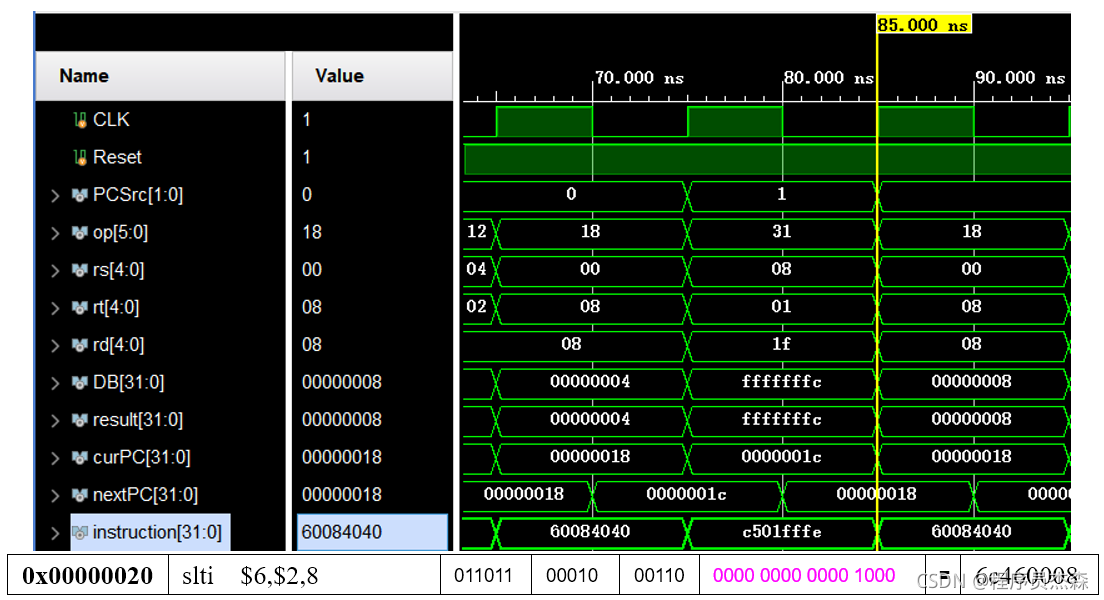Click the 90.000 ns ruler label

pos(1020,77)
